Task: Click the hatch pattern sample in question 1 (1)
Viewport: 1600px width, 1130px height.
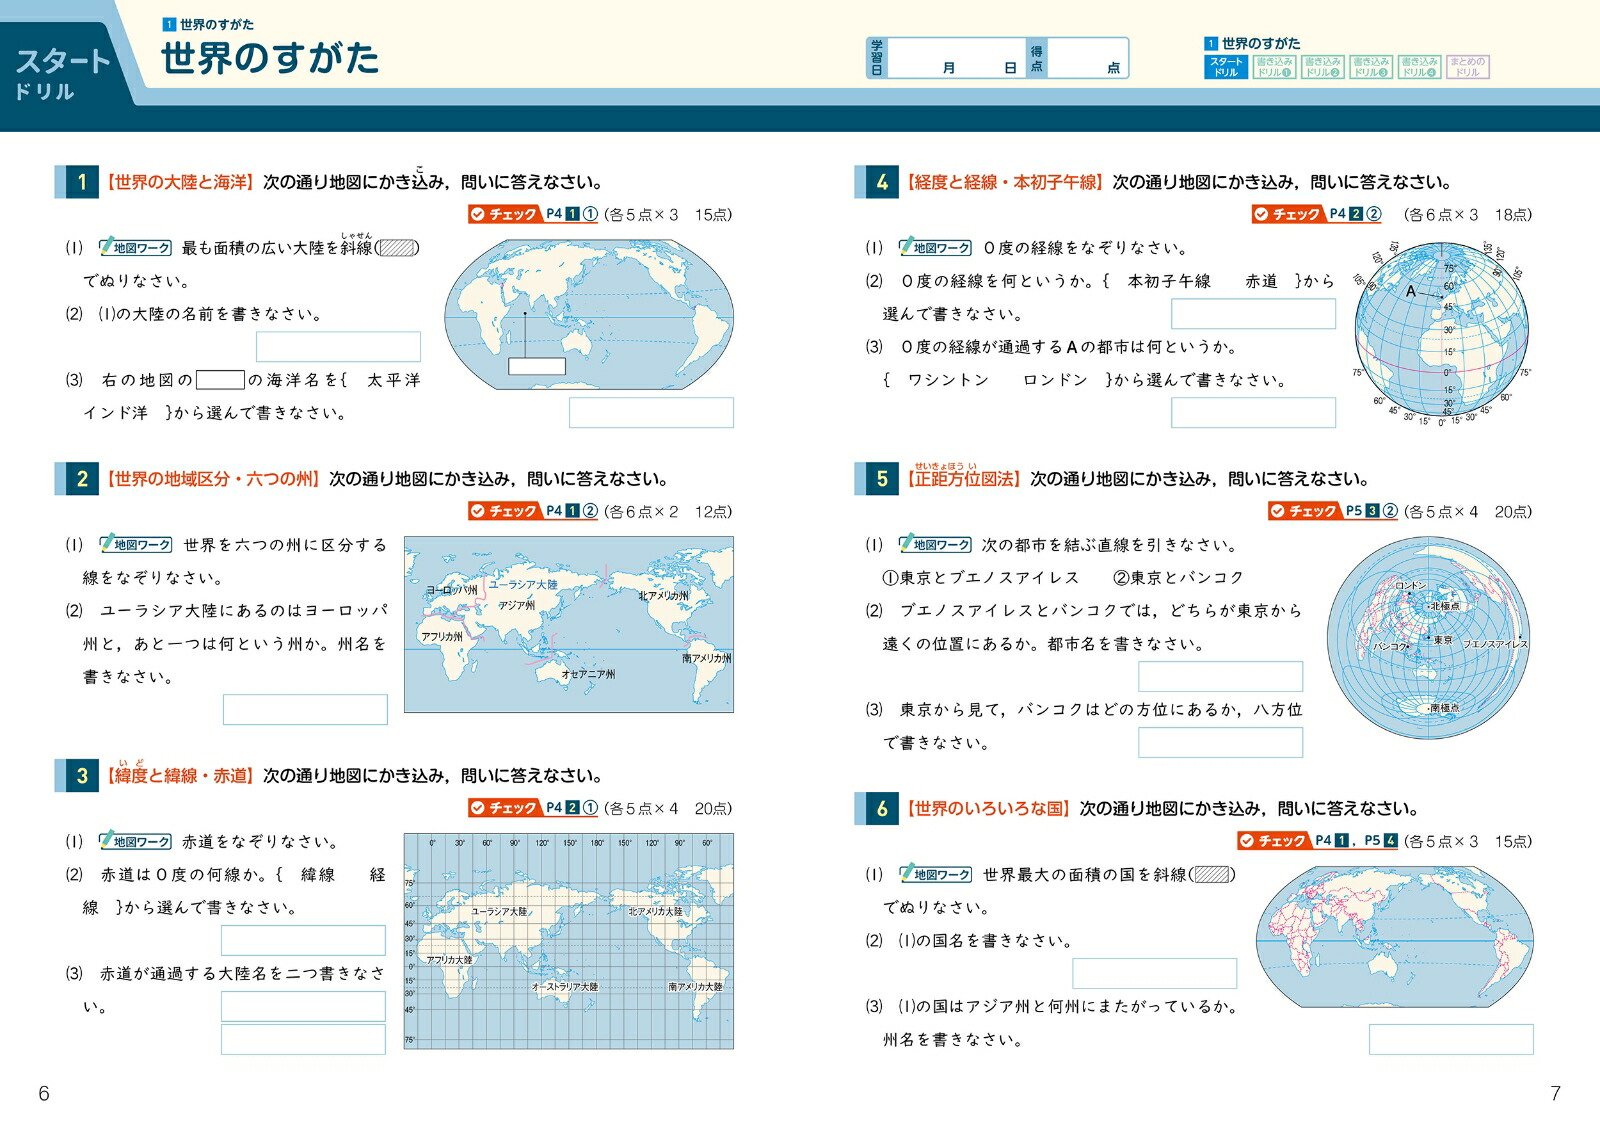Action: (397, 247)
